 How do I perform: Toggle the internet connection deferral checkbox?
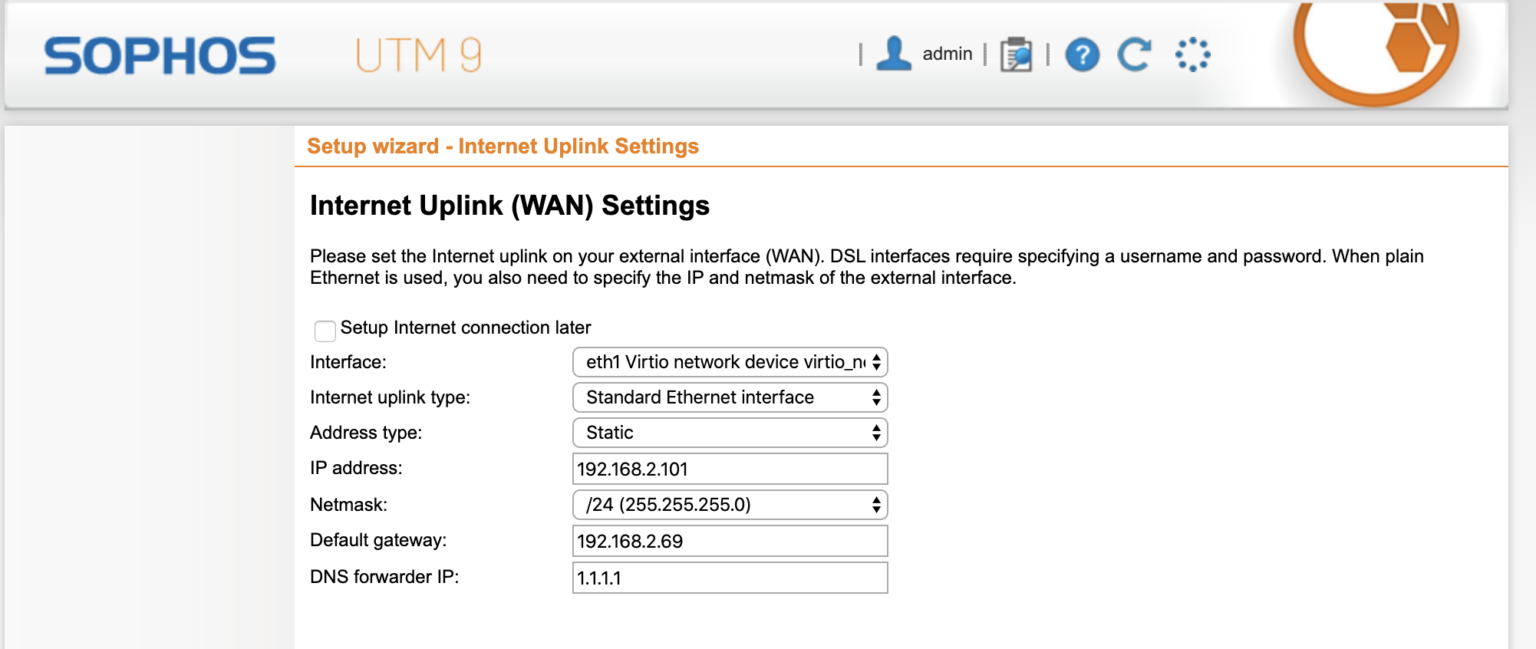tap(324, 330)
